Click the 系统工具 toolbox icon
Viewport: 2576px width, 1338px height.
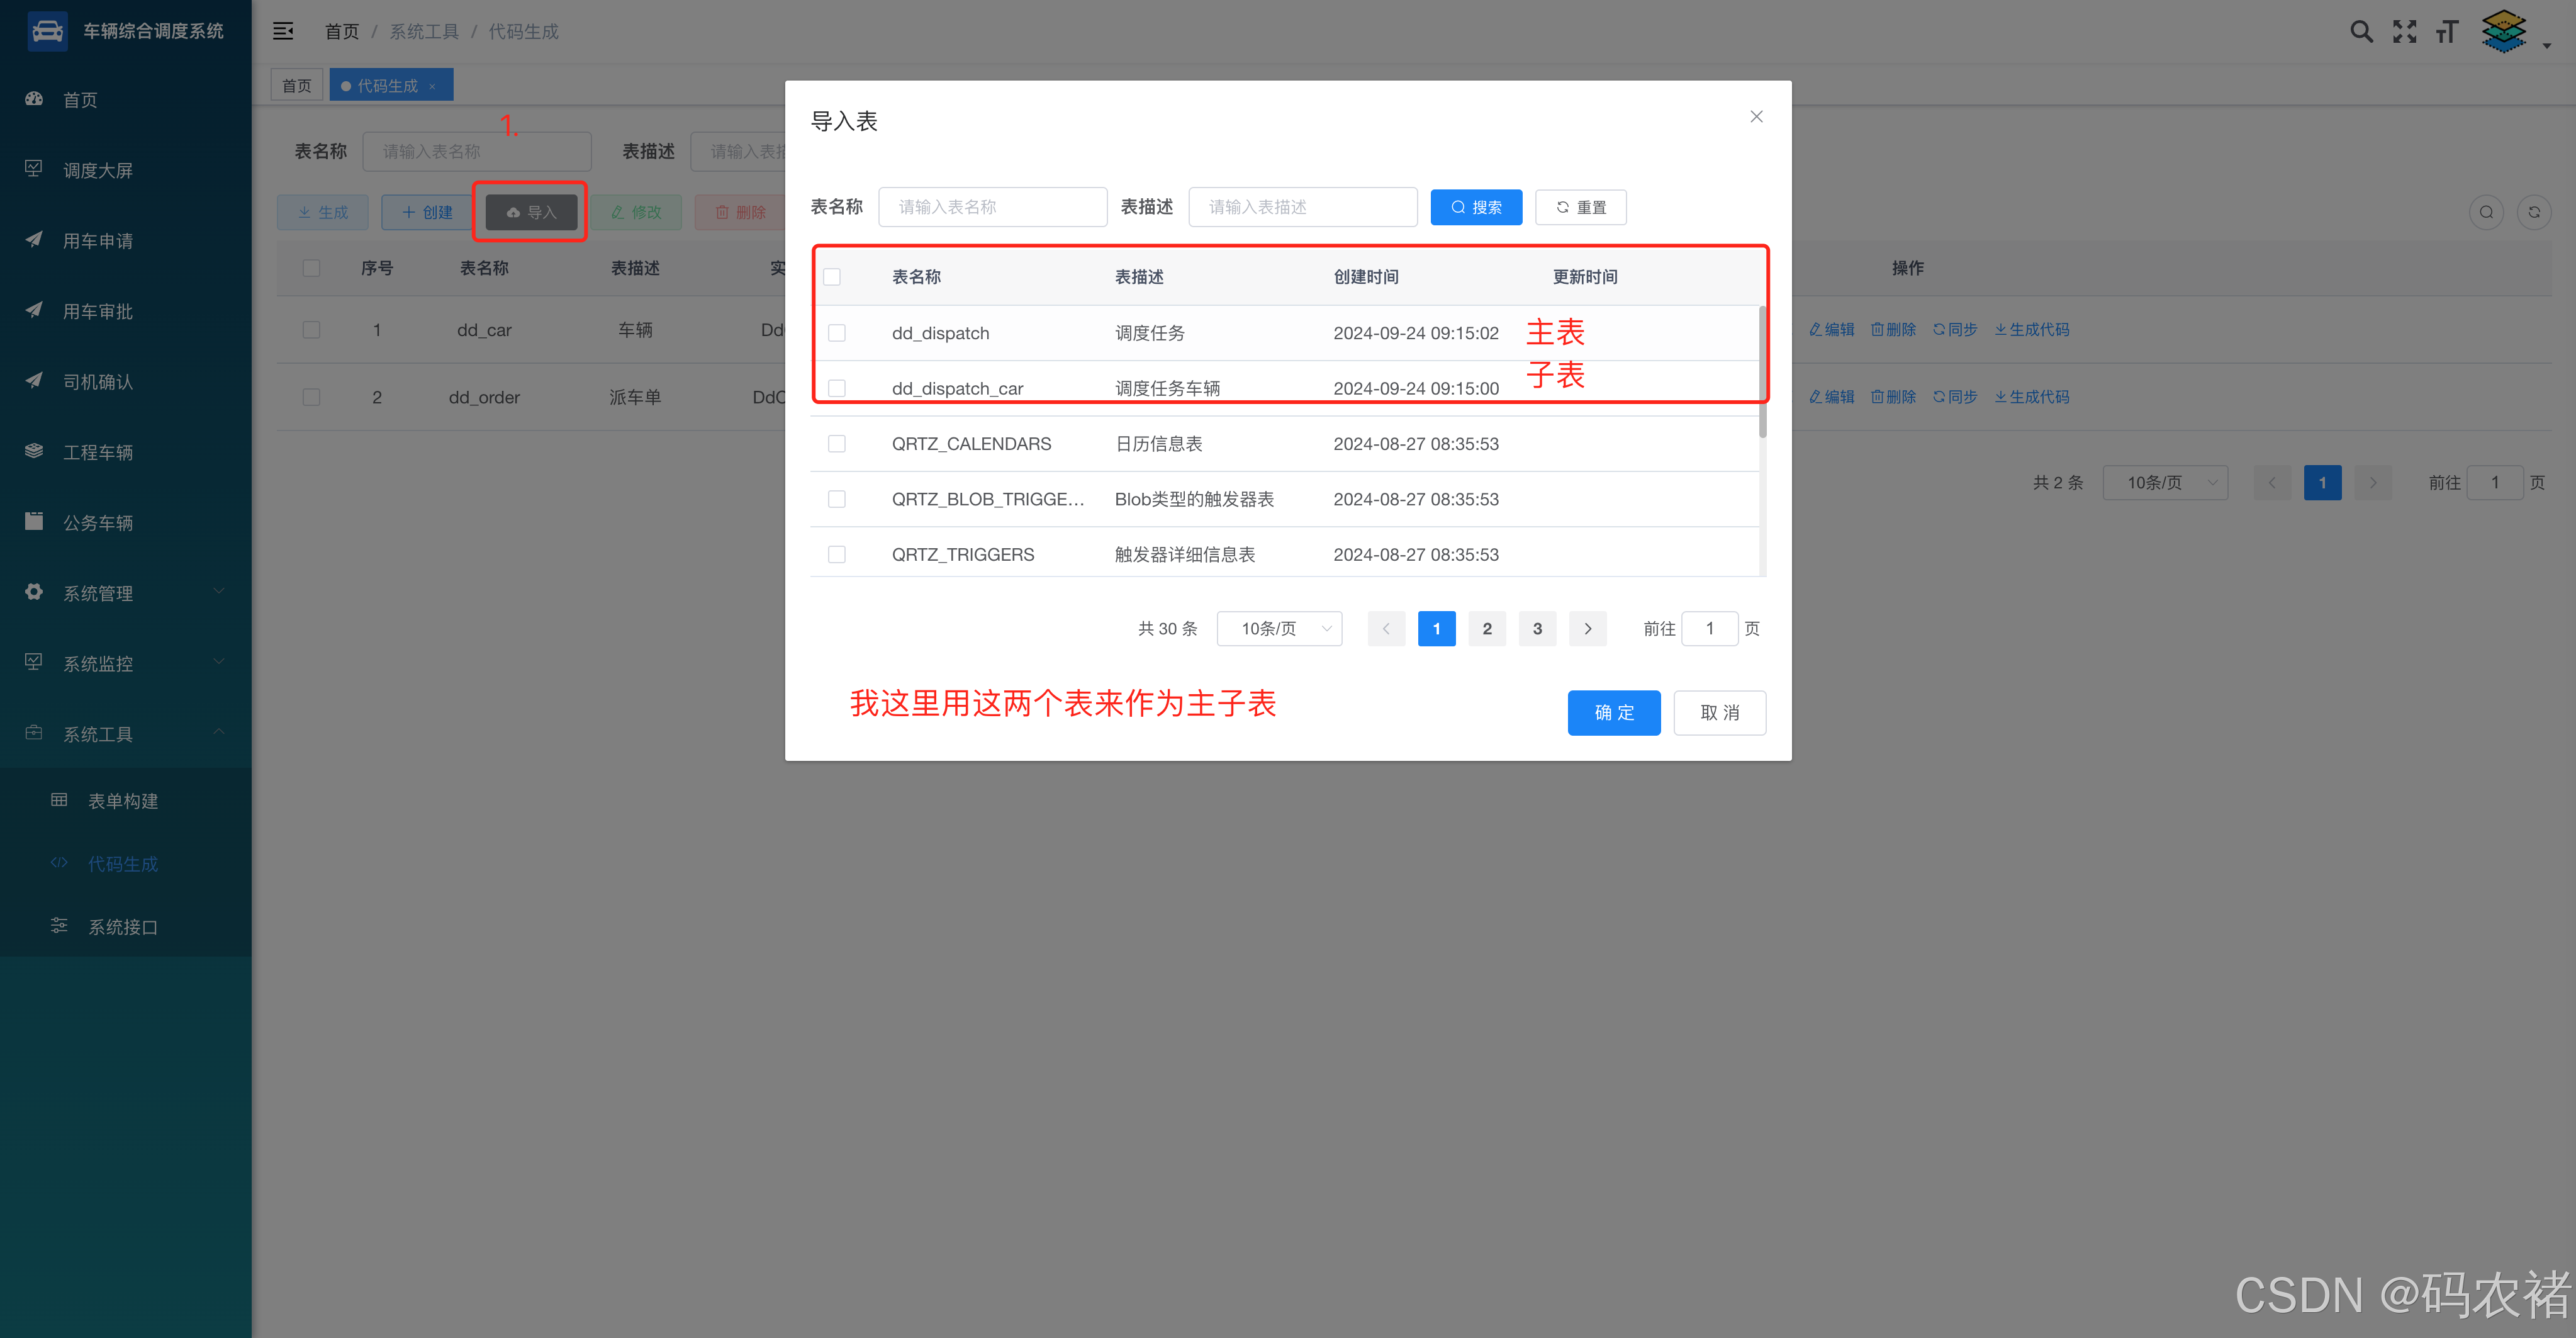coord(34,733)
